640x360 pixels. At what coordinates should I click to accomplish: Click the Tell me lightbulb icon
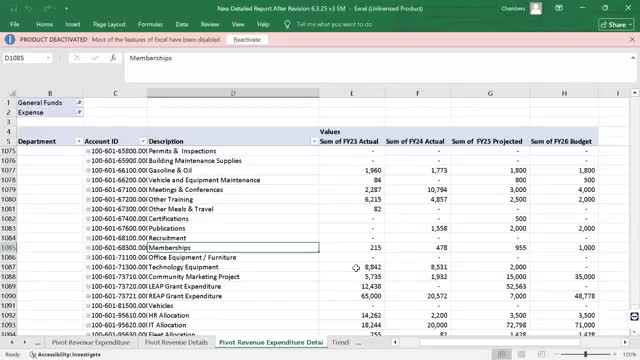coord(287,24)
